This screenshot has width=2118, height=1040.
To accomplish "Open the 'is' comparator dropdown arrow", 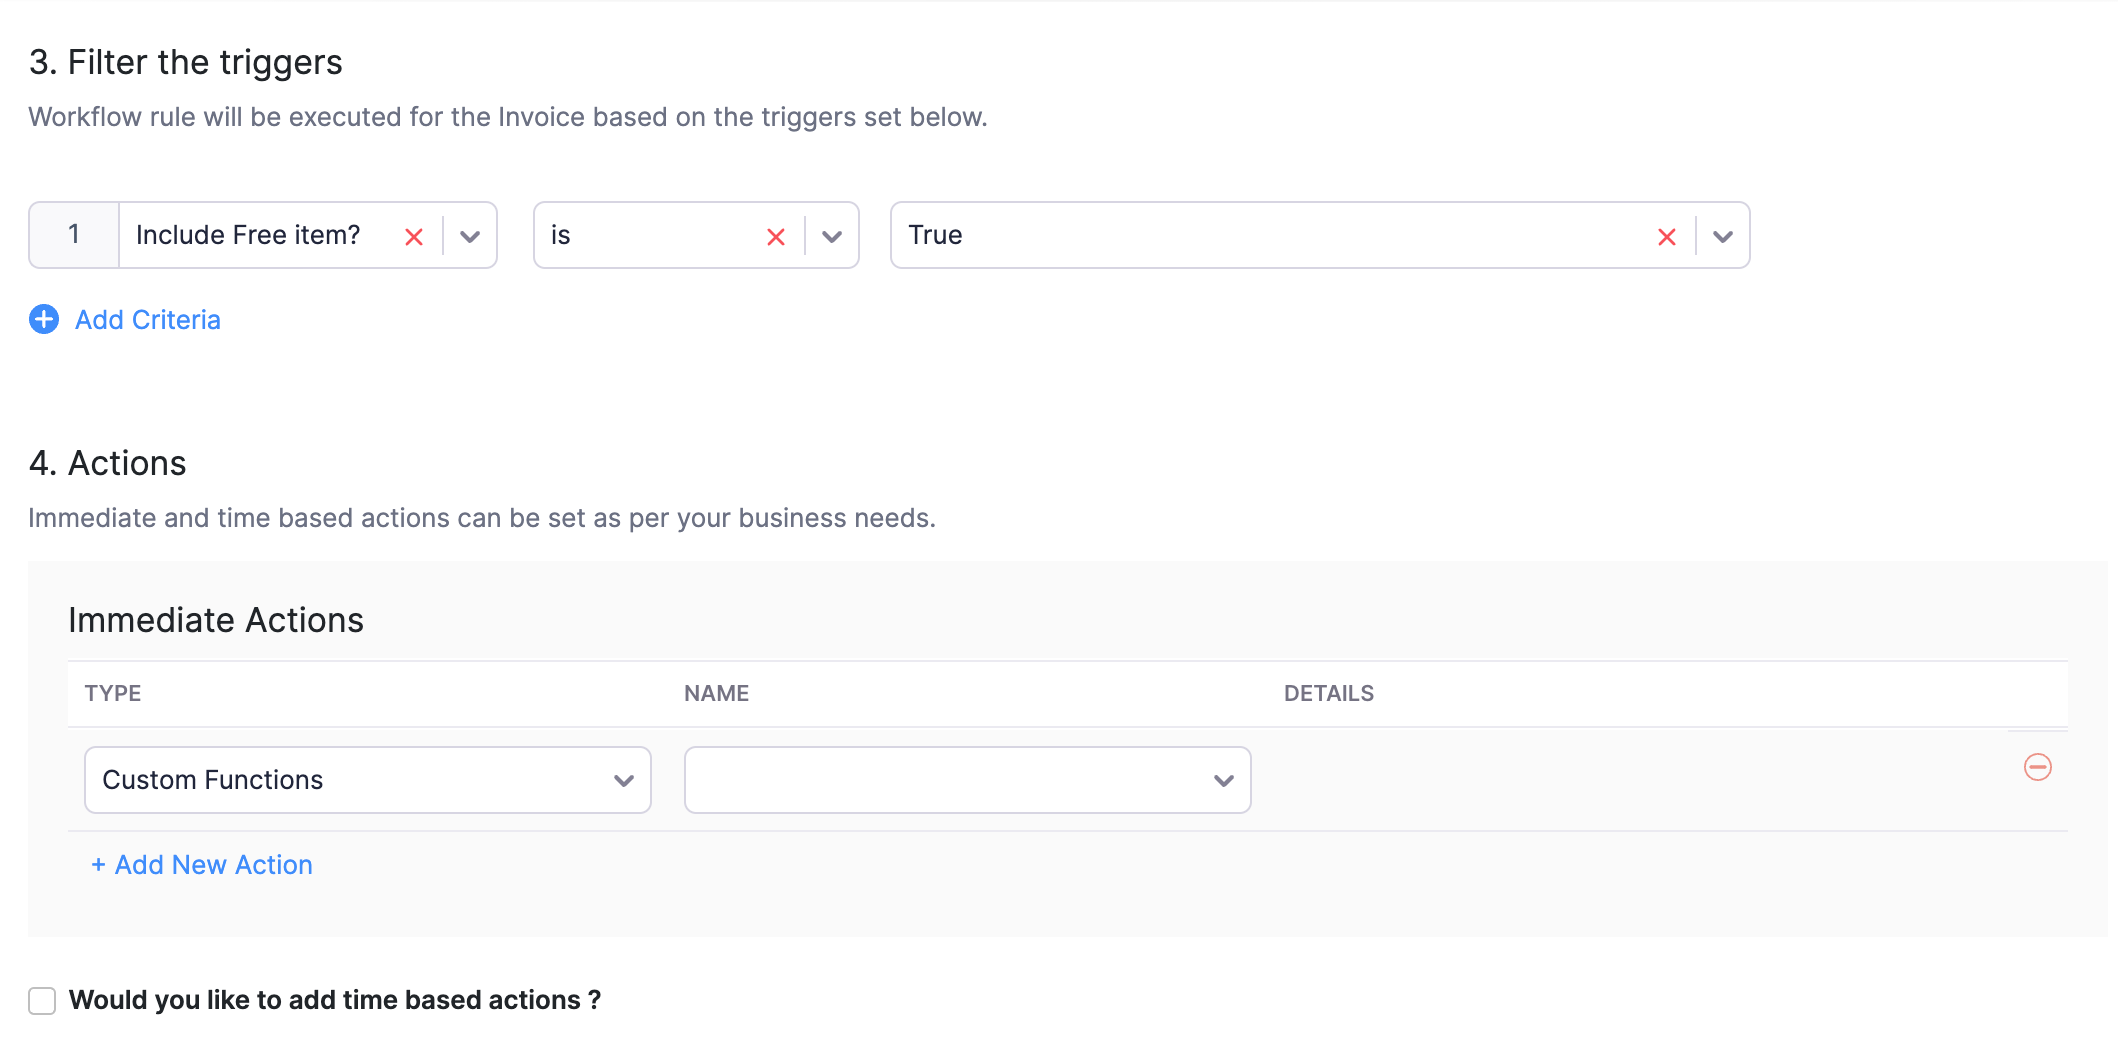I will coord(832,237).
